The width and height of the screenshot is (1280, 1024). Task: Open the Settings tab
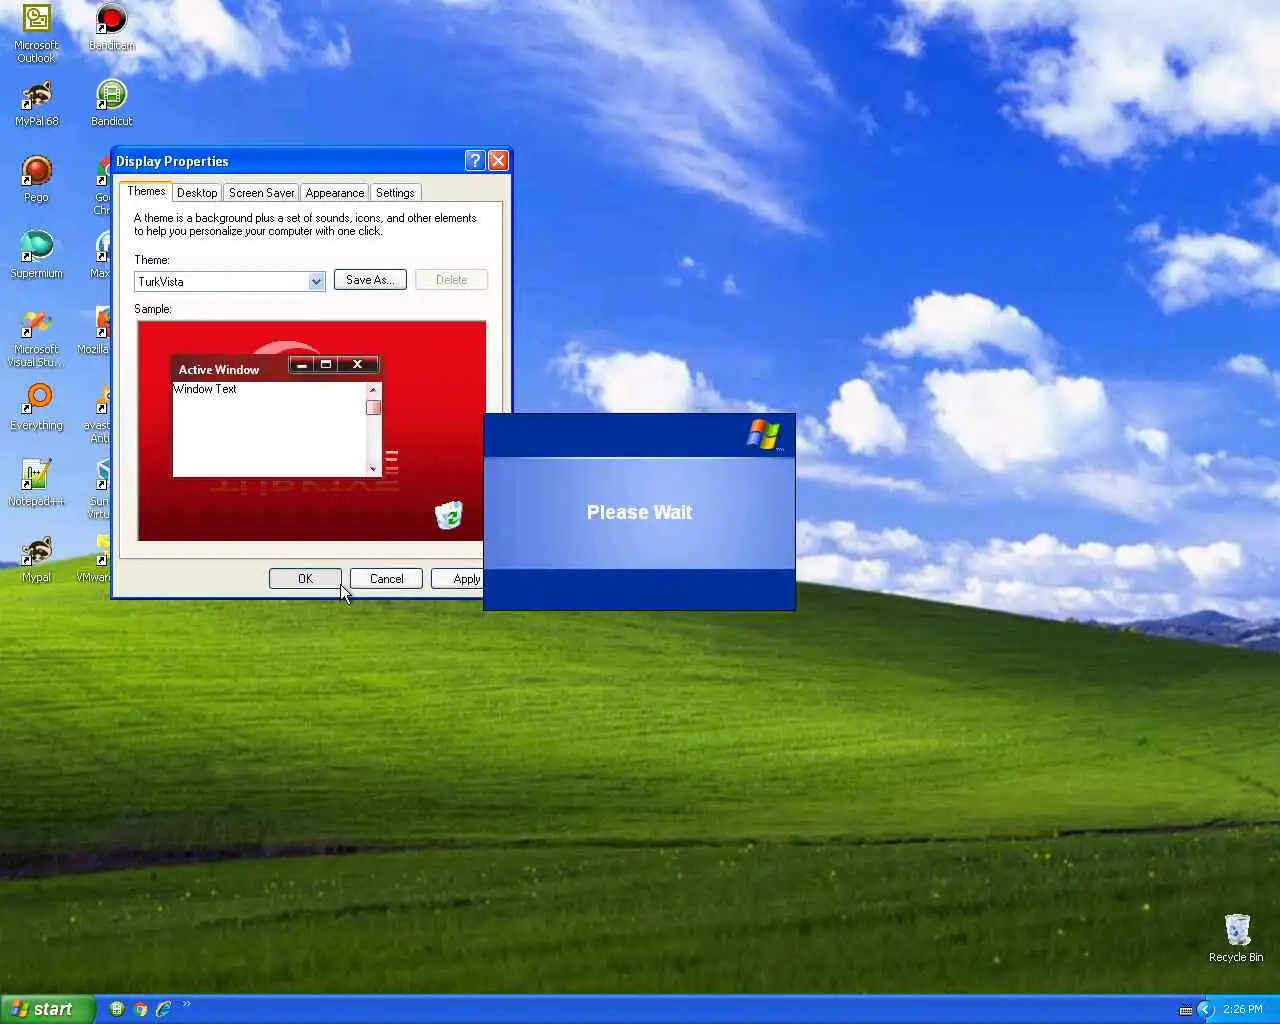[395, 193]
